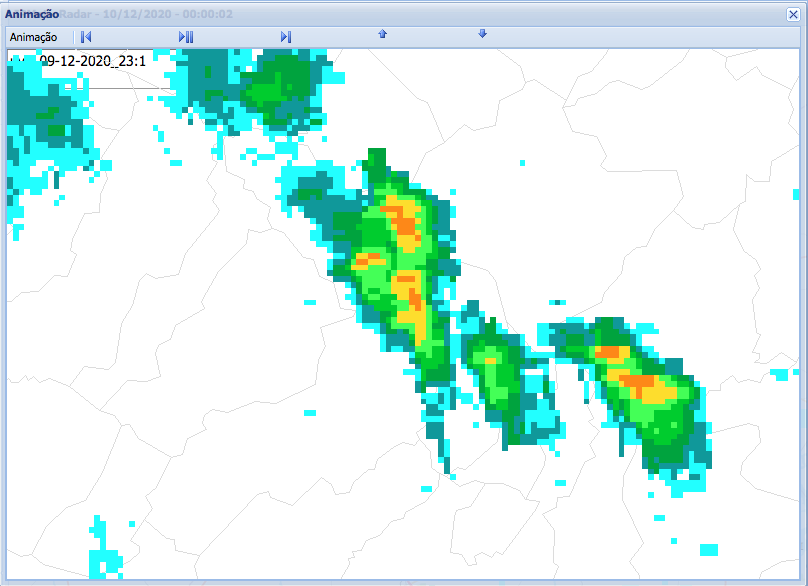808x586 pixels.
Task: Select the orange spot on the central storm's left flank
Action: pos(367,259)
